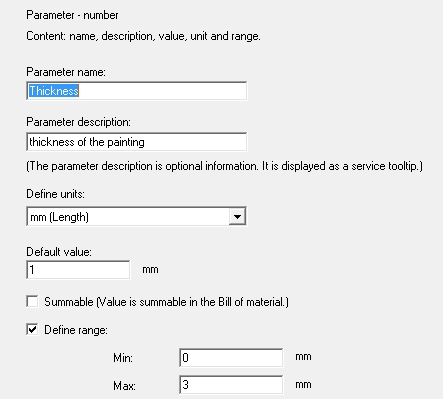Select the mm (Length) combo box
This screenshot has width=443, height=399.
click(x=137, y=217)
